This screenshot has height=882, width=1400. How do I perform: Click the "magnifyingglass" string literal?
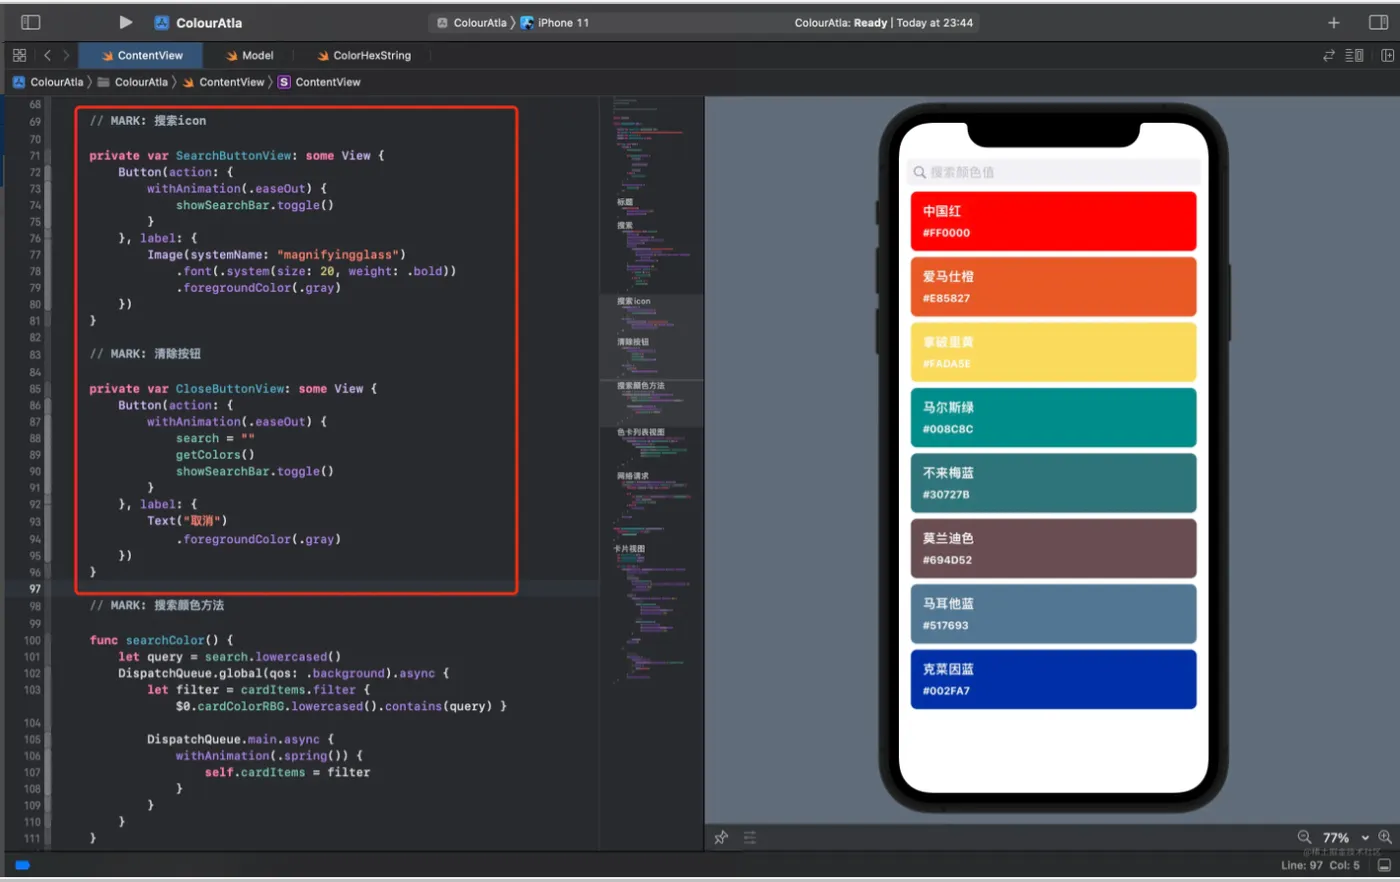click(337, 255)
